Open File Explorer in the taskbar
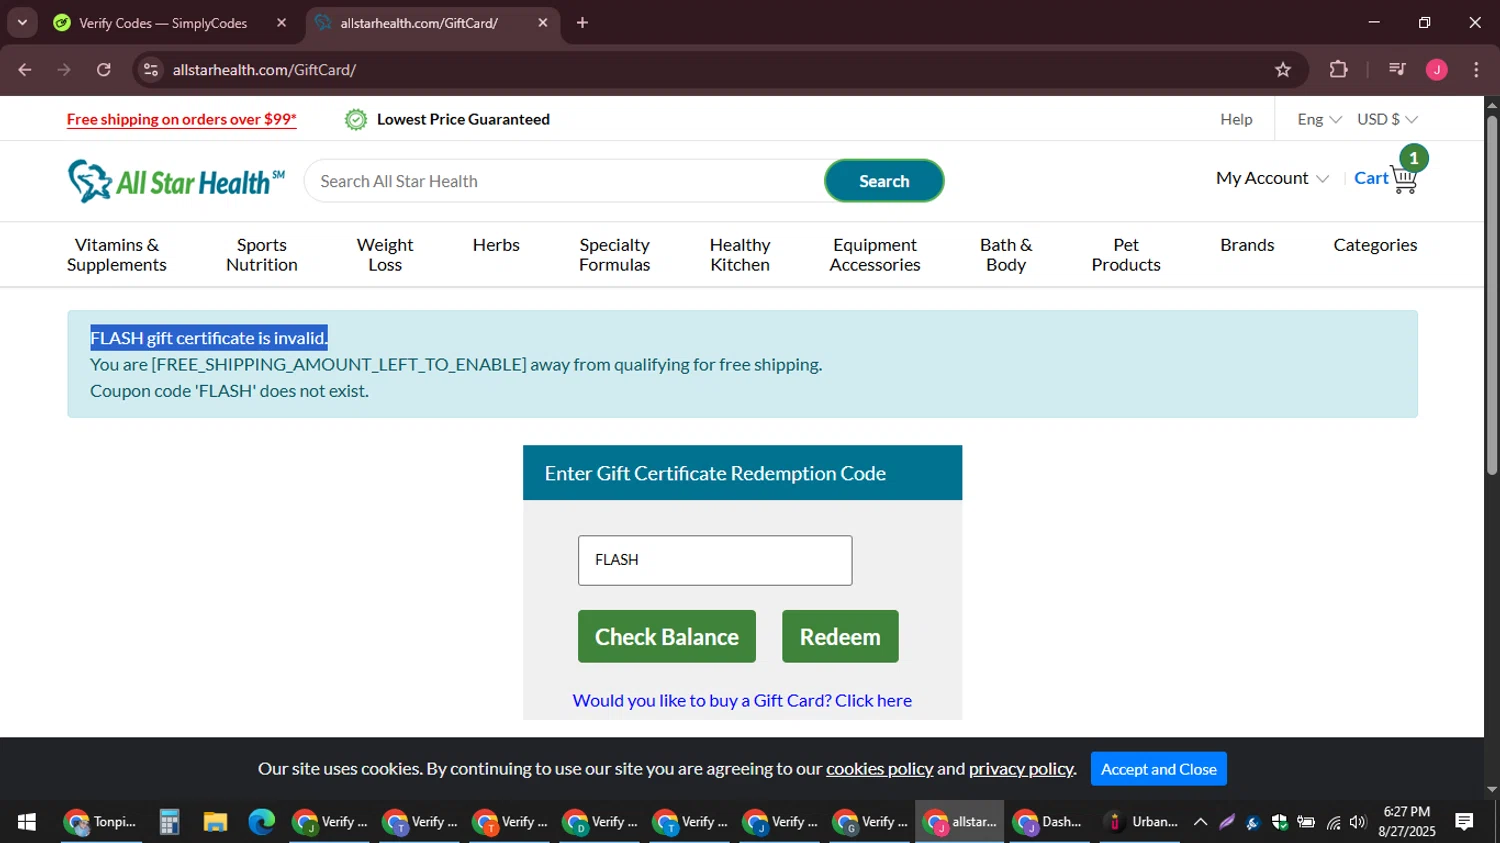The width and height of the screenshot is (1500, 843). (215, 822)
